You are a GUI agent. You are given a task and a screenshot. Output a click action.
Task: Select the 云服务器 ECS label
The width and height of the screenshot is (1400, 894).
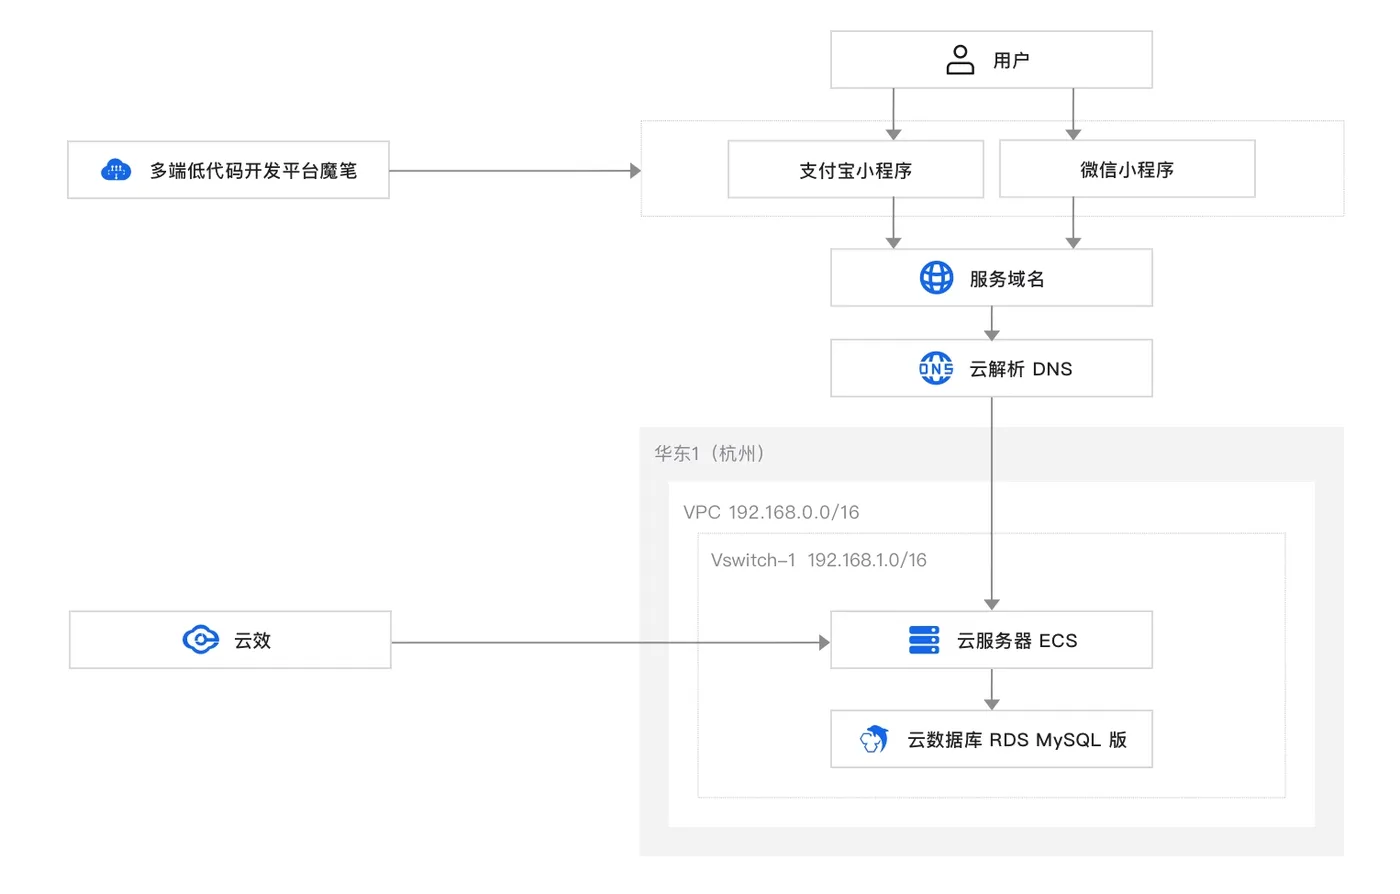tap(1017, 641)
